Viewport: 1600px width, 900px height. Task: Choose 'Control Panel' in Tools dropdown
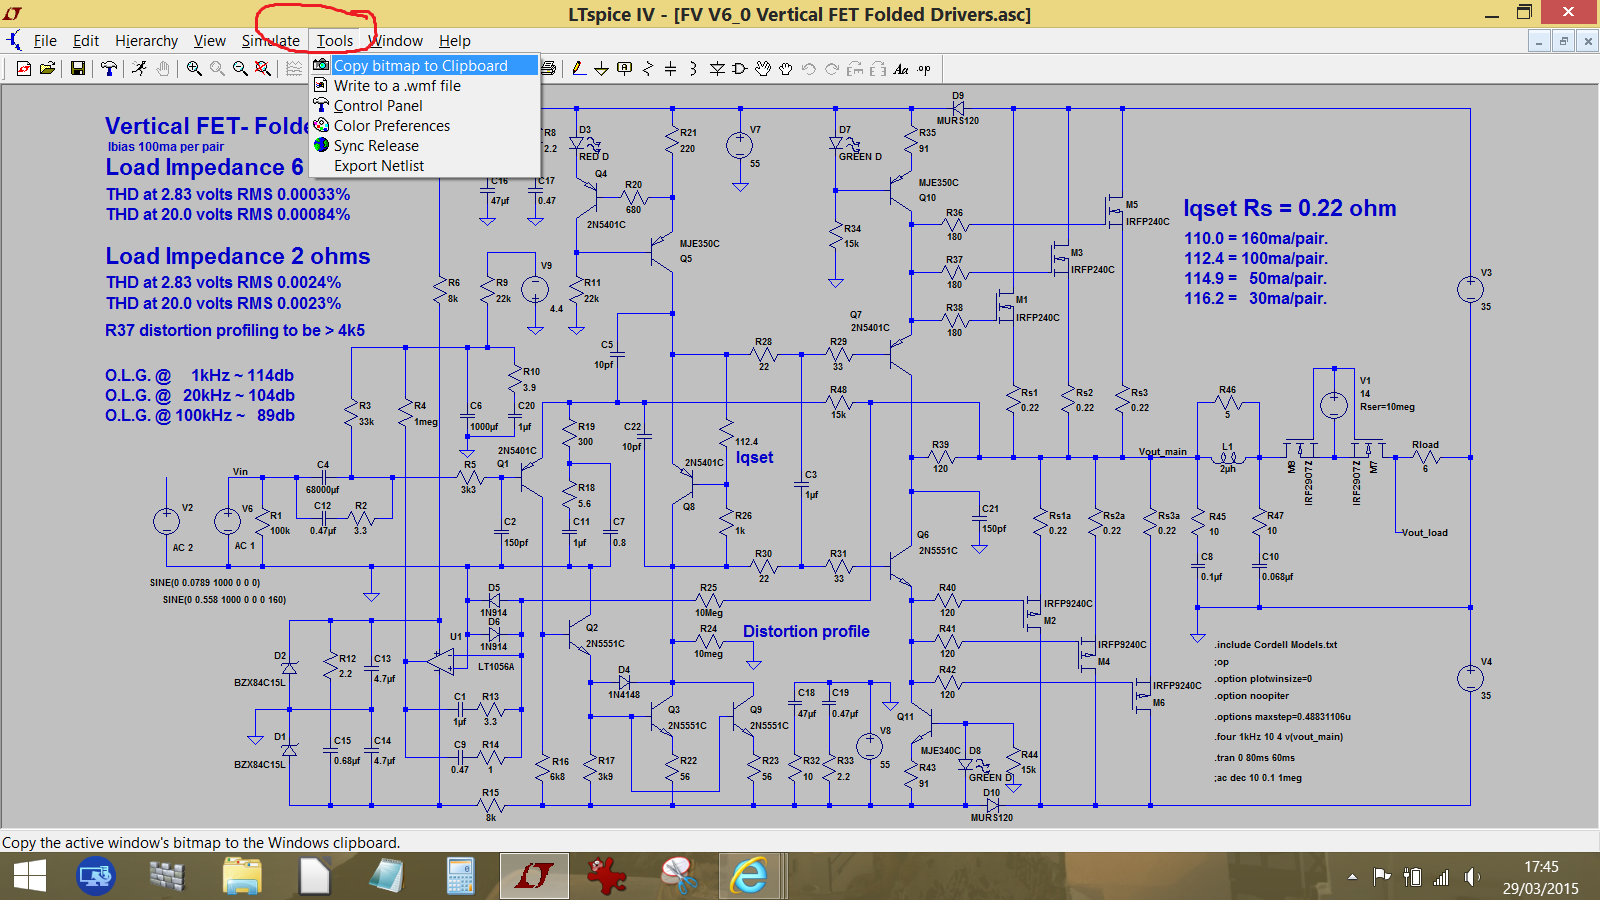pos(425,105)
